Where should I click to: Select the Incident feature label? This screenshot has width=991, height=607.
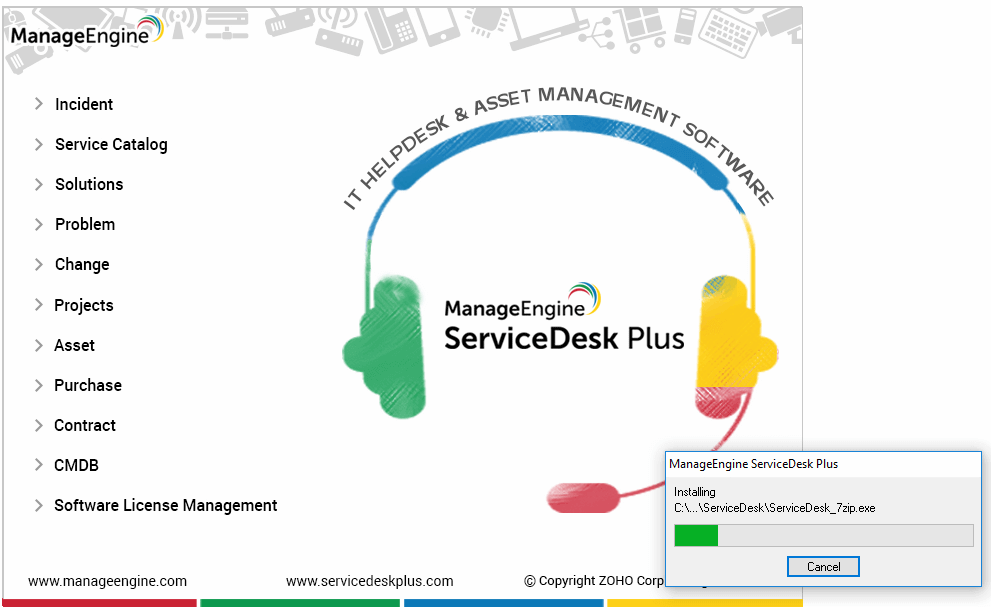(x=84, y=104)
